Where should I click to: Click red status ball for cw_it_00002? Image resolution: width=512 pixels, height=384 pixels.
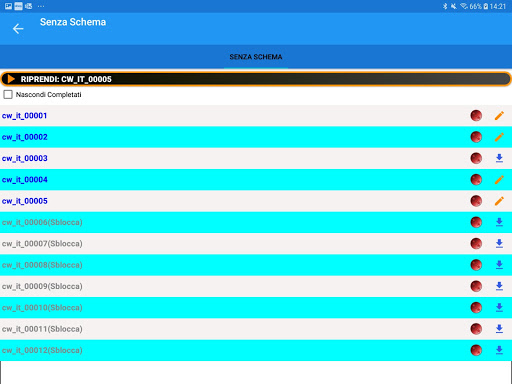coord(476,137)
